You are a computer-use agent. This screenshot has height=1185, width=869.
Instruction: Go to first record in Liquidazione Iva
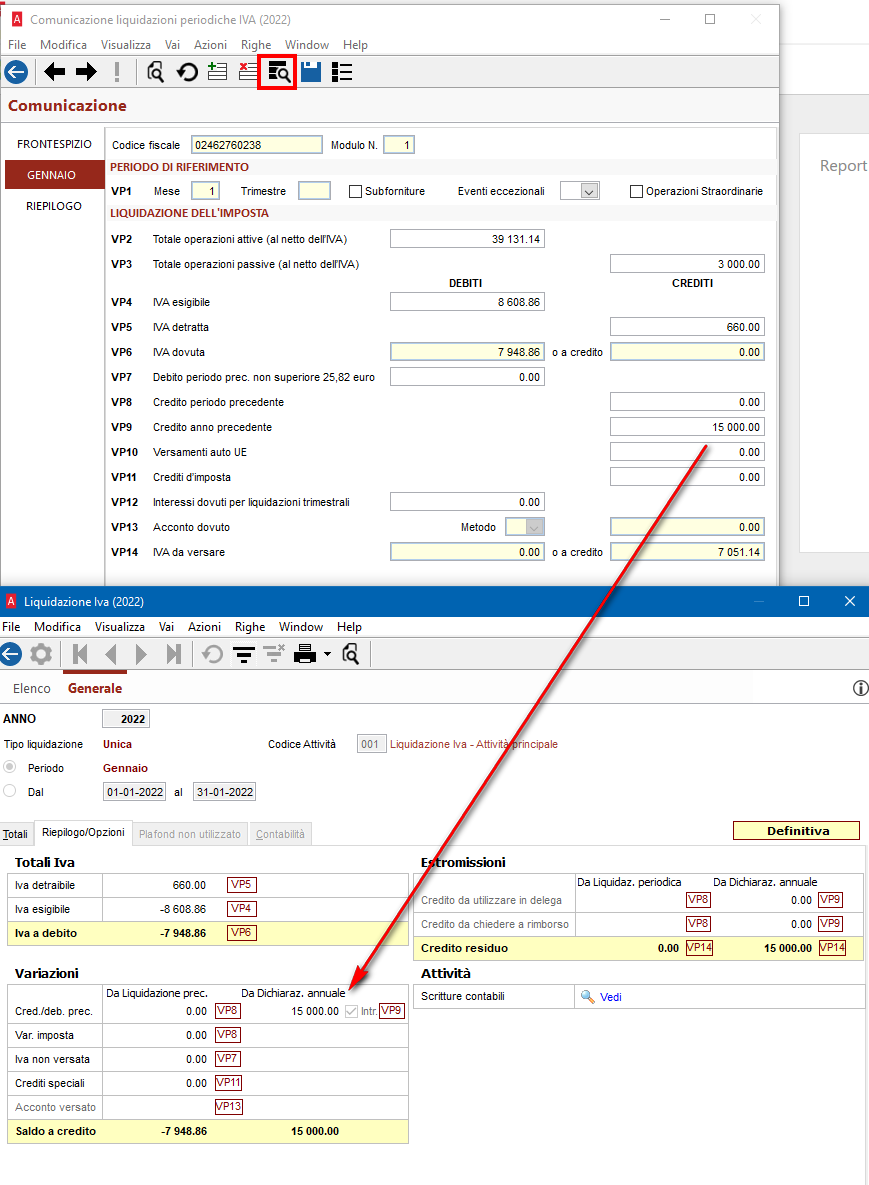coord(79,654)
